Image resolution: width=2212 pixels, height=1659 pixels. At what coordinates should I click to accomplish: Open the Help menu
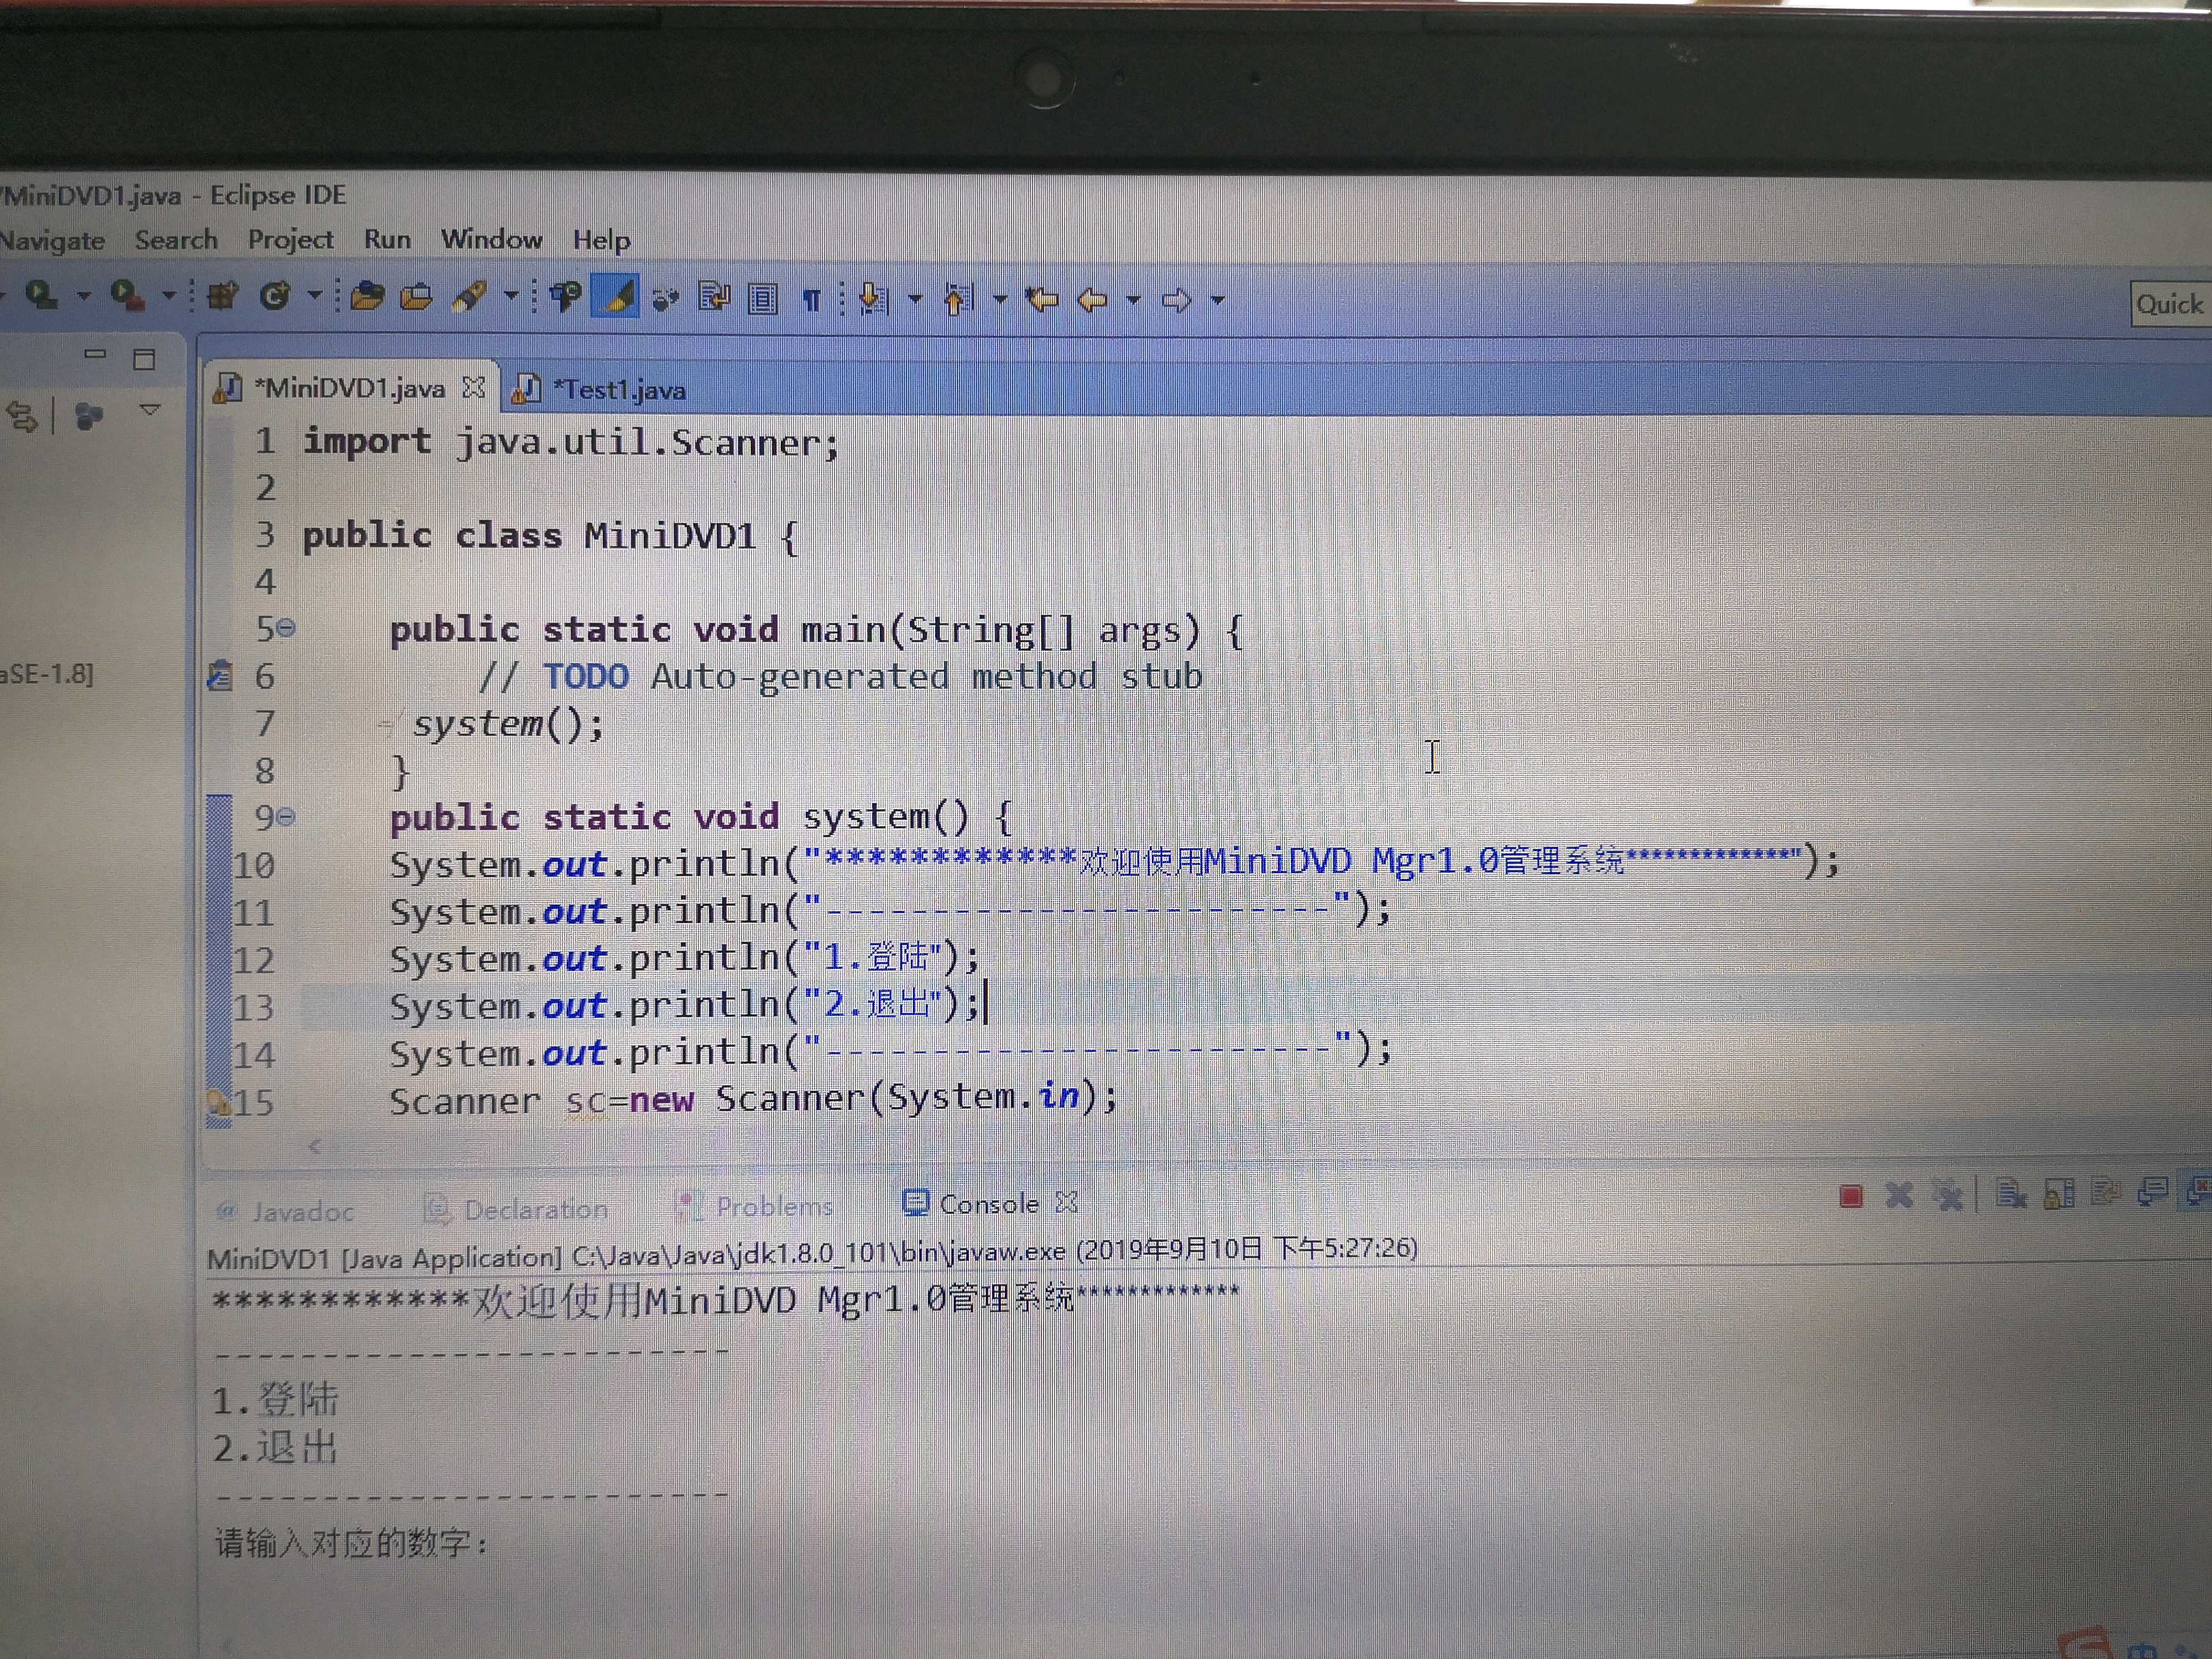(x=601, y=241)
